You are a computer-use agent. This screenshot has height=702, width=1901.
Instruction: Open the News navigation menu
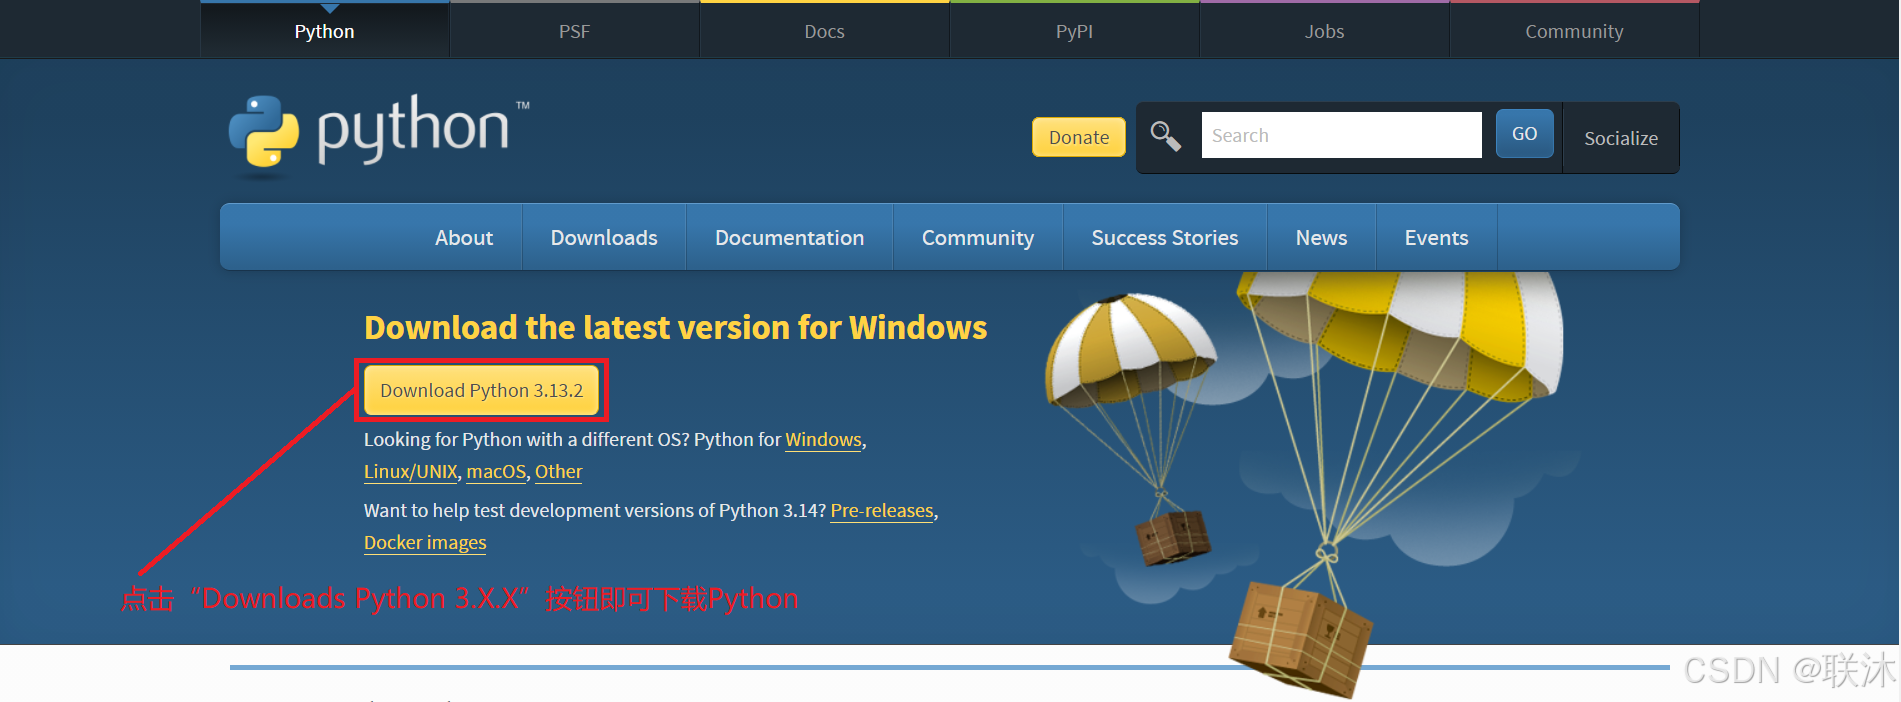[x=1322, y=237]
